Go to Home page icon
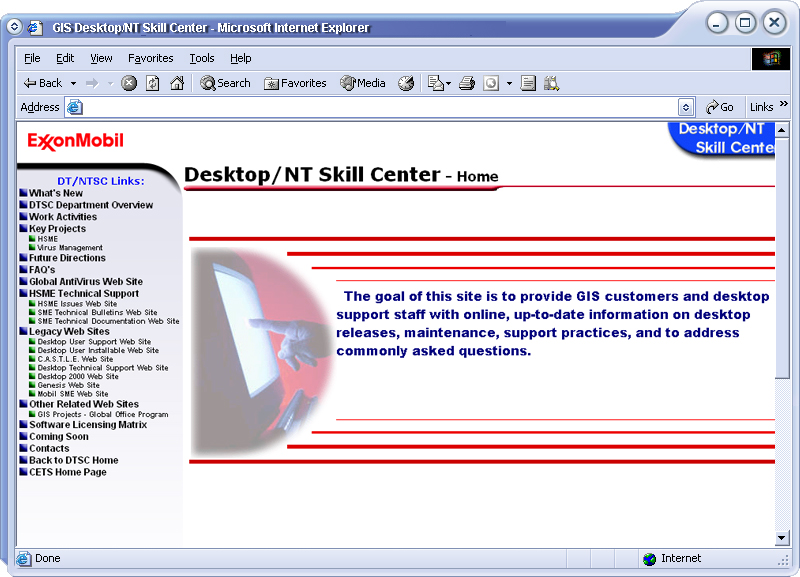Viewport: 800px width, 577px height. point(177,83)
